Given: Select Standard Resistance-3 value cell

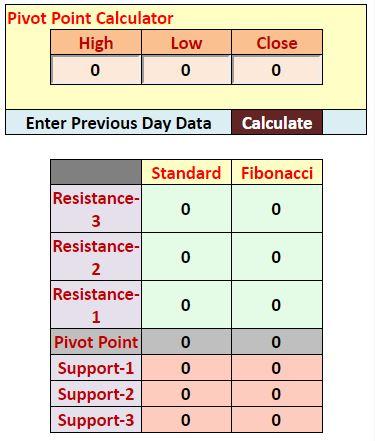Looking at the screenshot, I should (x=187, y=209).
